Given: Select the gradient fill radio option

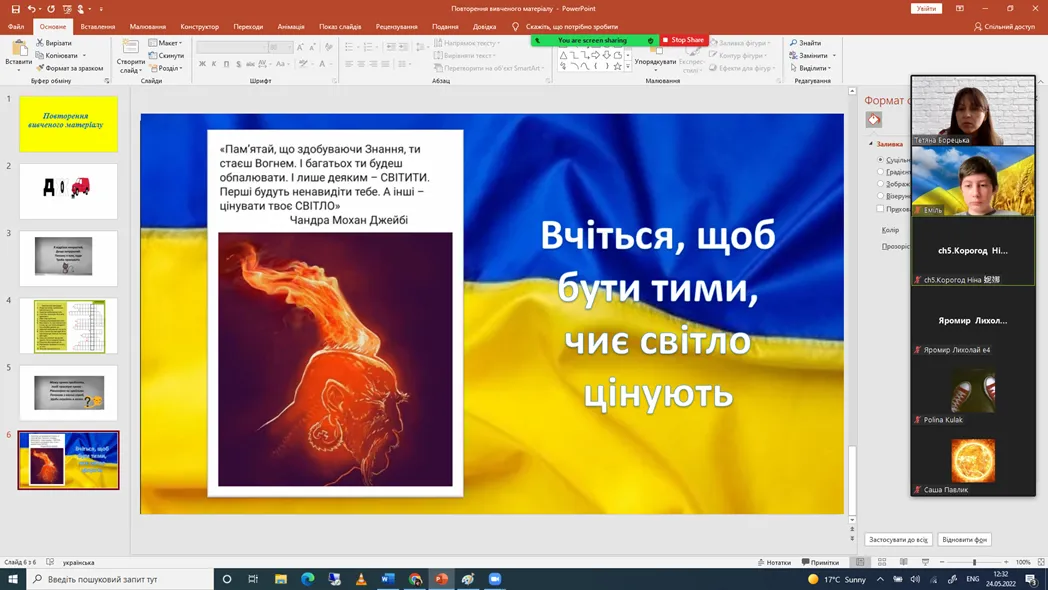Looking at the screenshot, I should click(x=881, y=172).
